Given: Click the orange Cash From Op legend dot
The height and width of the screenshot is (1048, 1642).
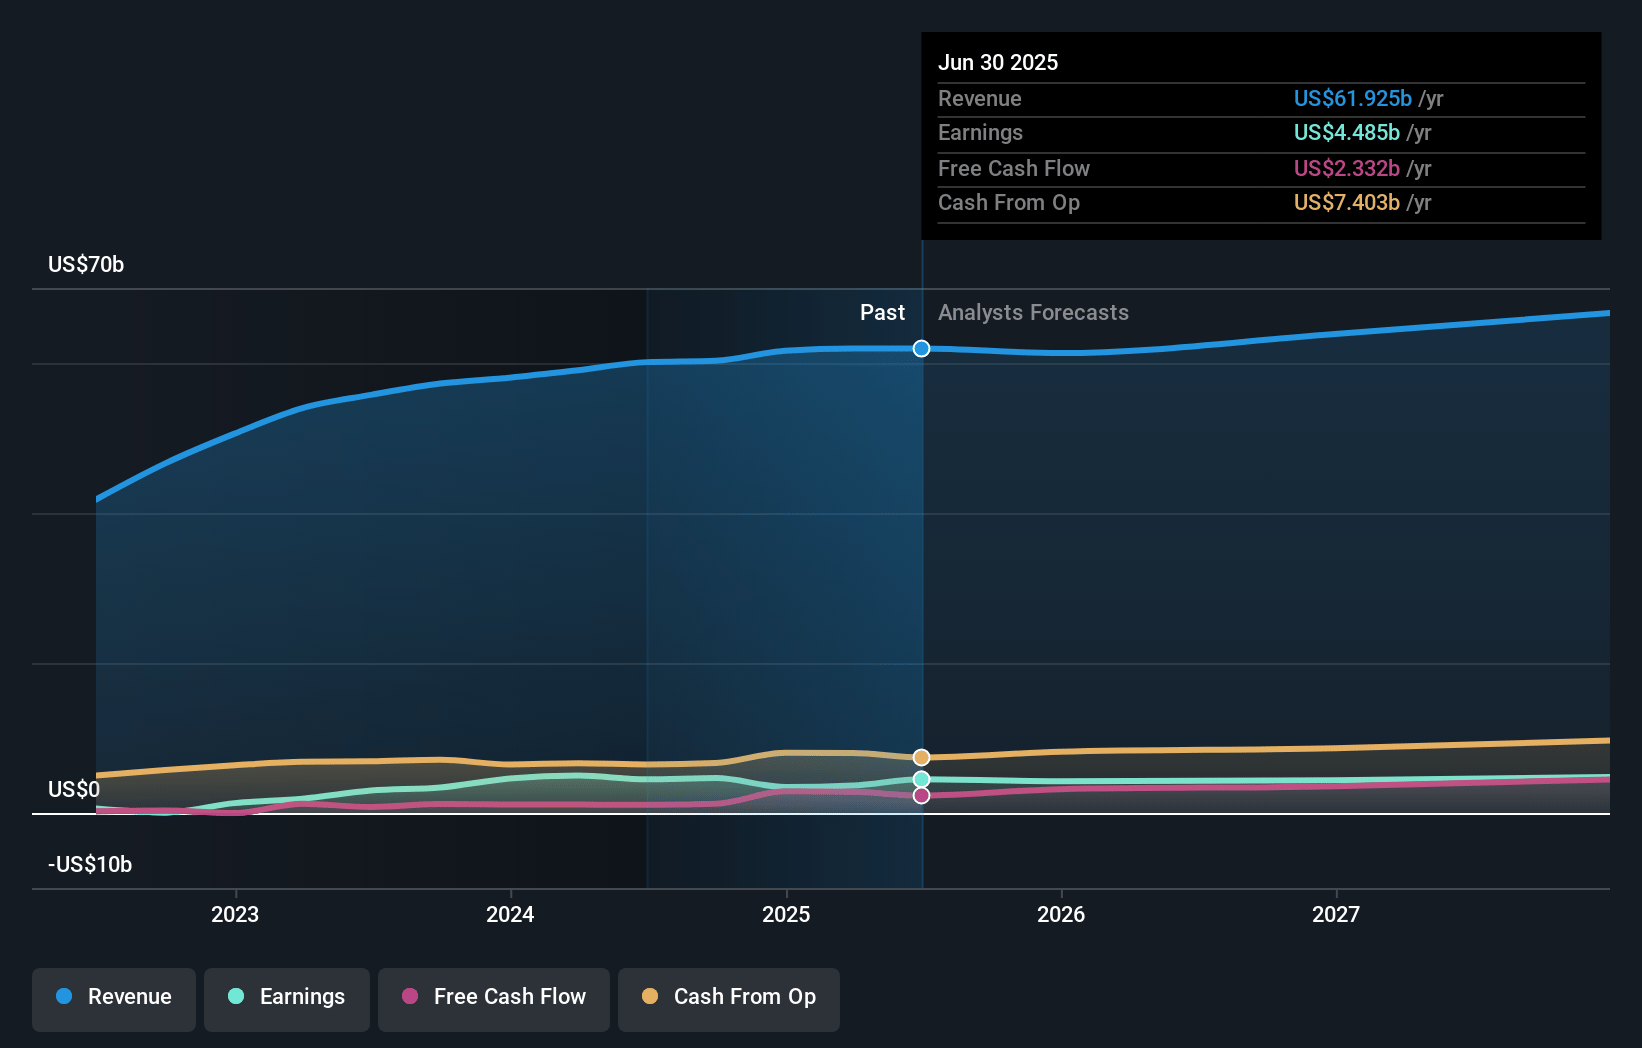Looking at the screenshot, I should pyautogui.click(x=650, y=996).
